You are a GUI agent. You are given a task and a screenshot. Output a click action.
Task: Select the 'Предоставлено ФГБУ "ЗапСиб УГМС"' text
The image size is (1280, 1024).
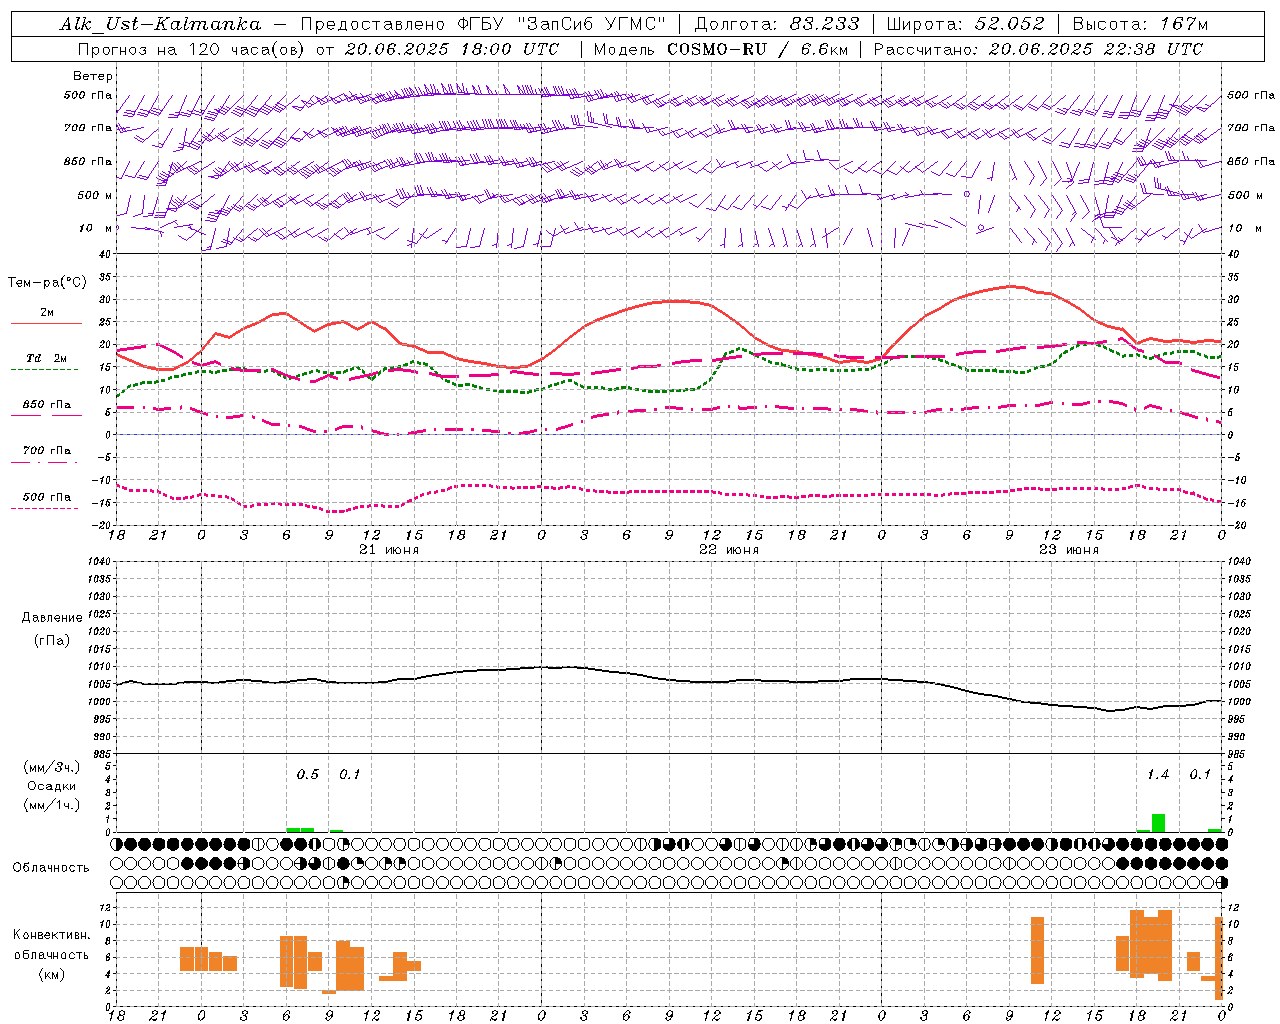(483, 24)
